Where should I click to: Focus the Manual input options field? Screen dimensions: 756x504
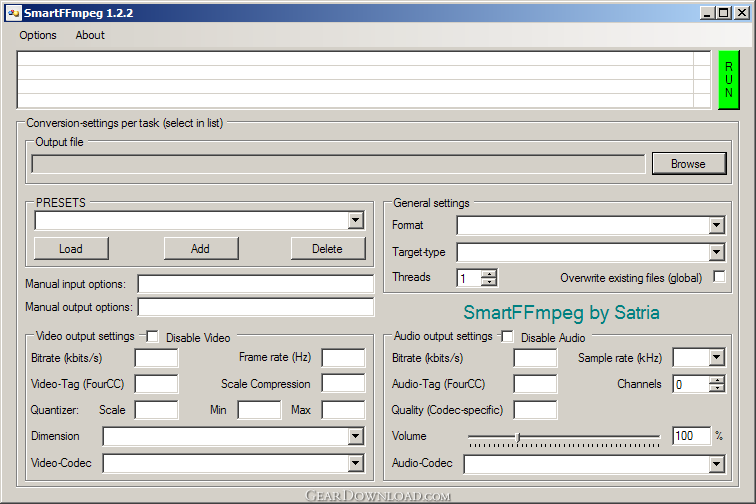click(x=256, y=284)
